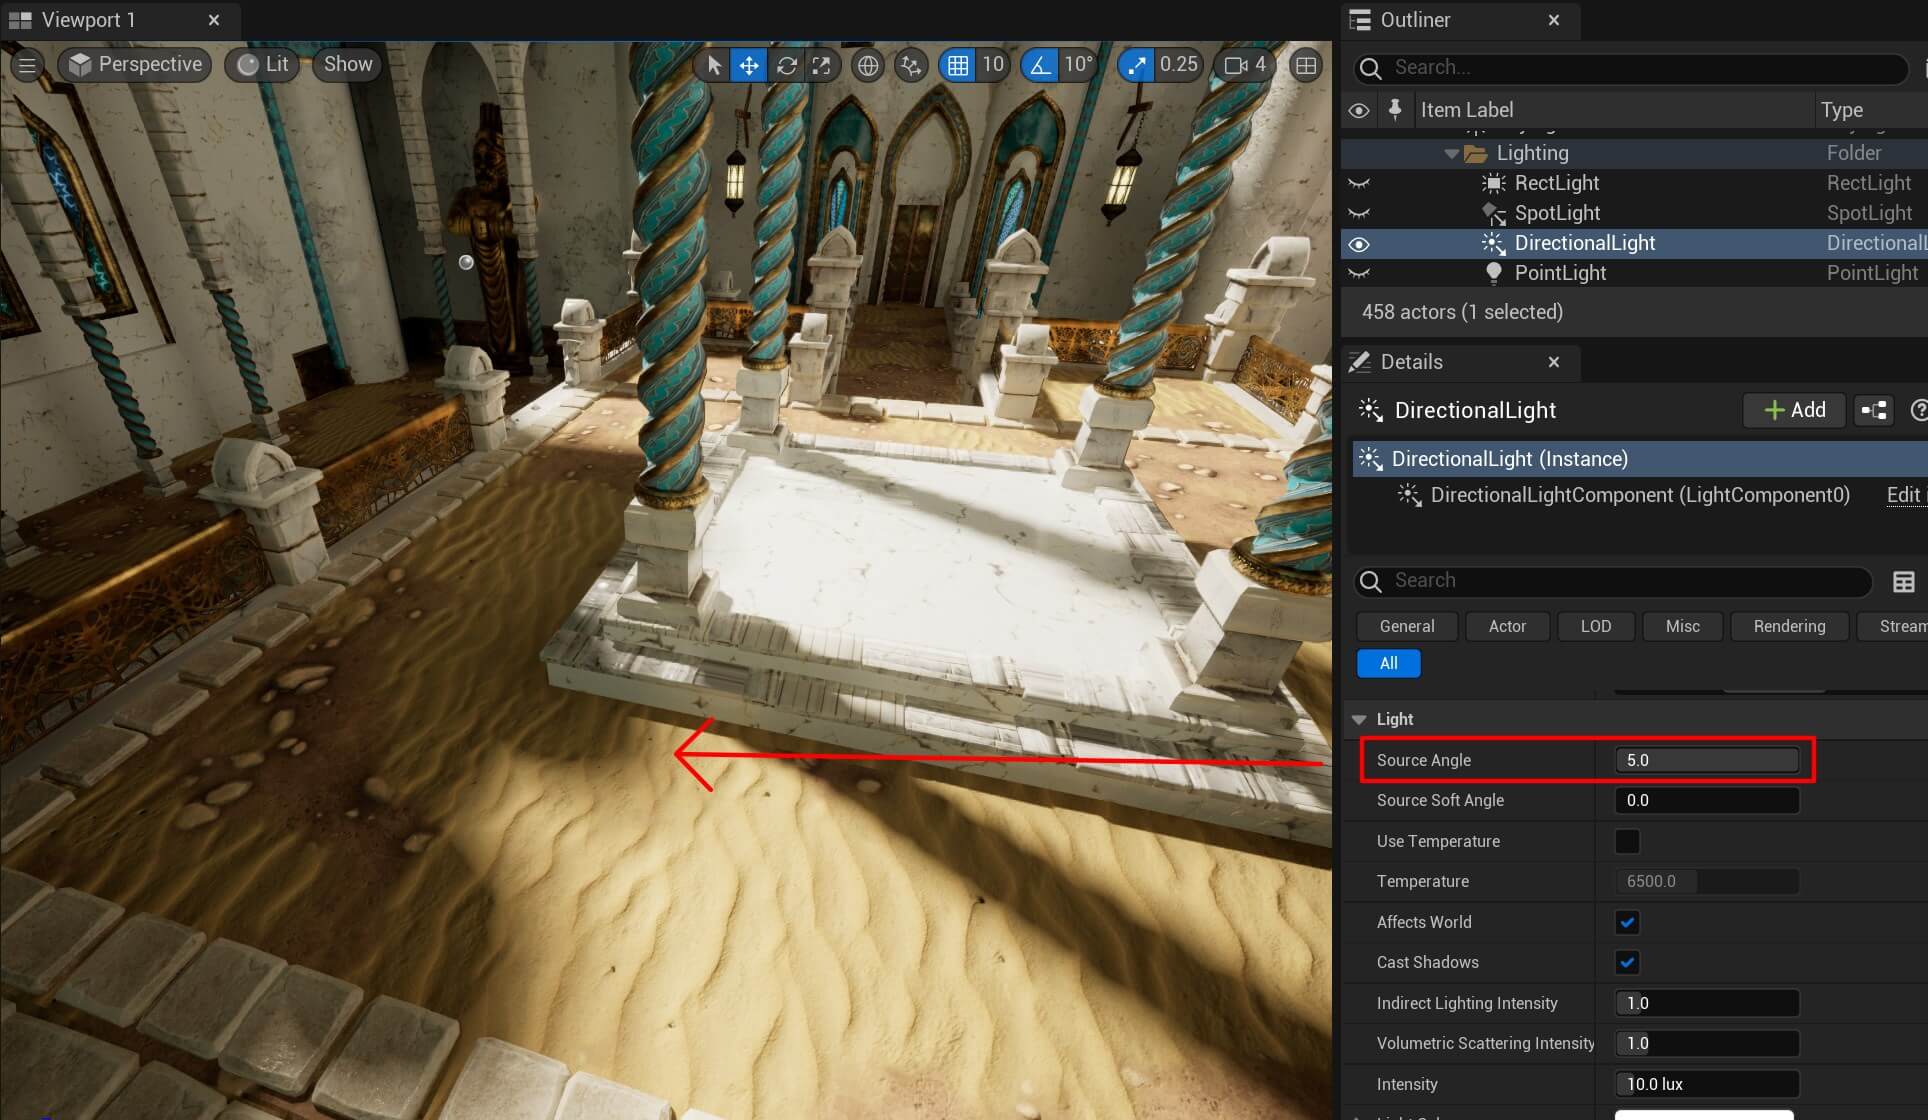Expand the Light section in Details panel

tap(1361, 719)
